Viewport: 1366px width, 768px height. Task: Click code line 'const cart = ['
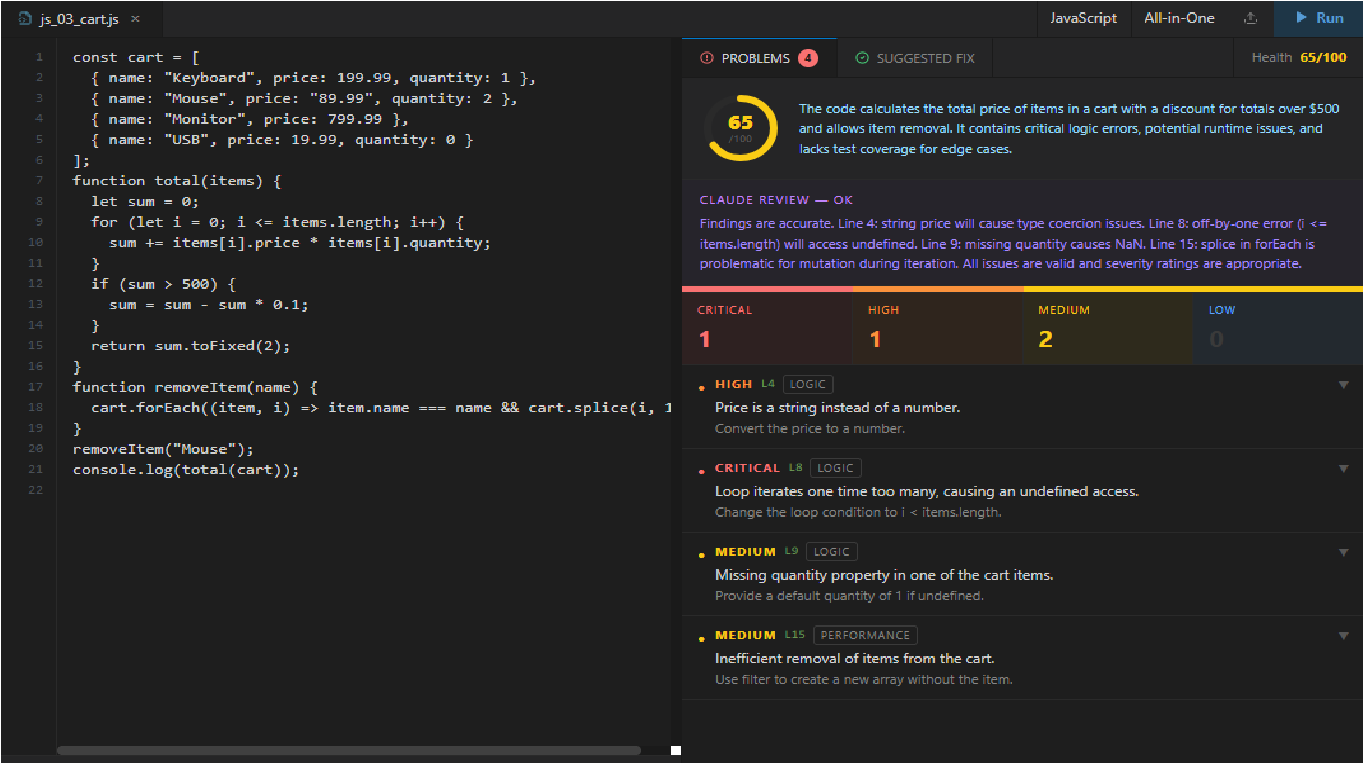(136, 58)
